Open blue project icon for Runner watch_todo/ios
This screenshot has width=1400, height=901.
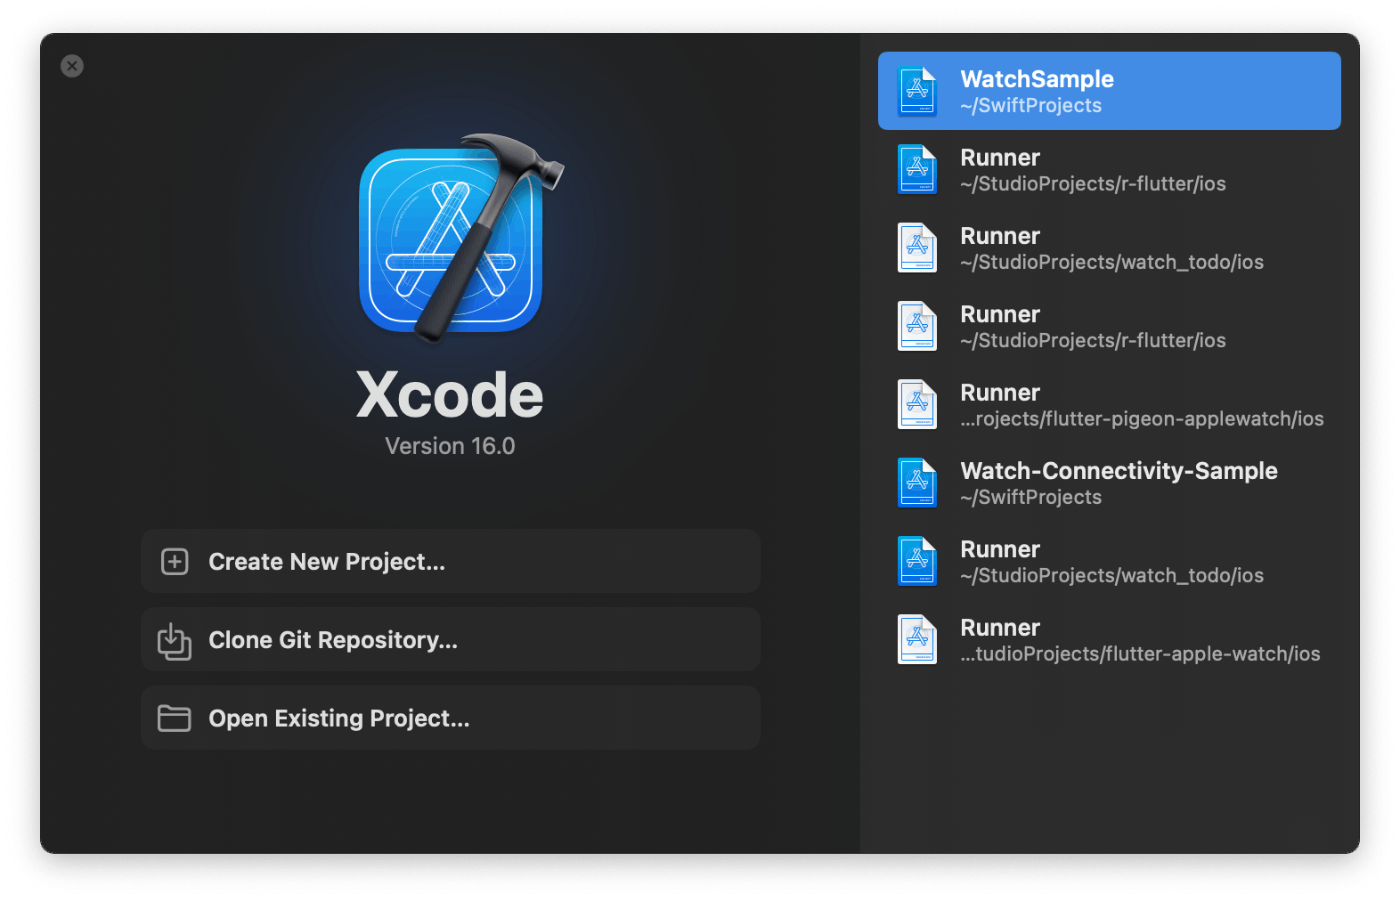pyautogui.click(x=917, y=562)
